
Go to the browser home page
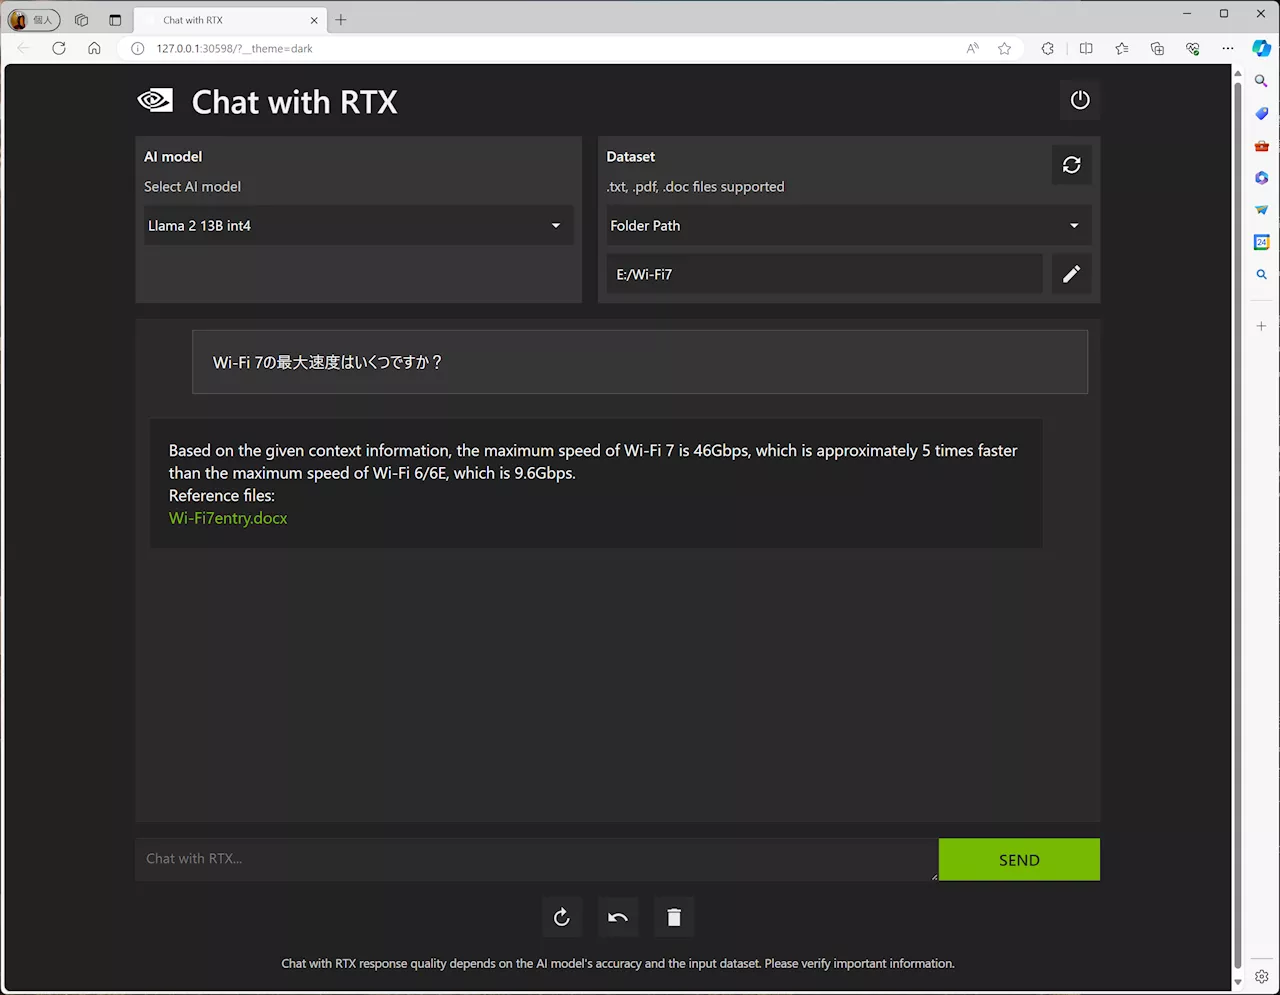tap(94, 48)
